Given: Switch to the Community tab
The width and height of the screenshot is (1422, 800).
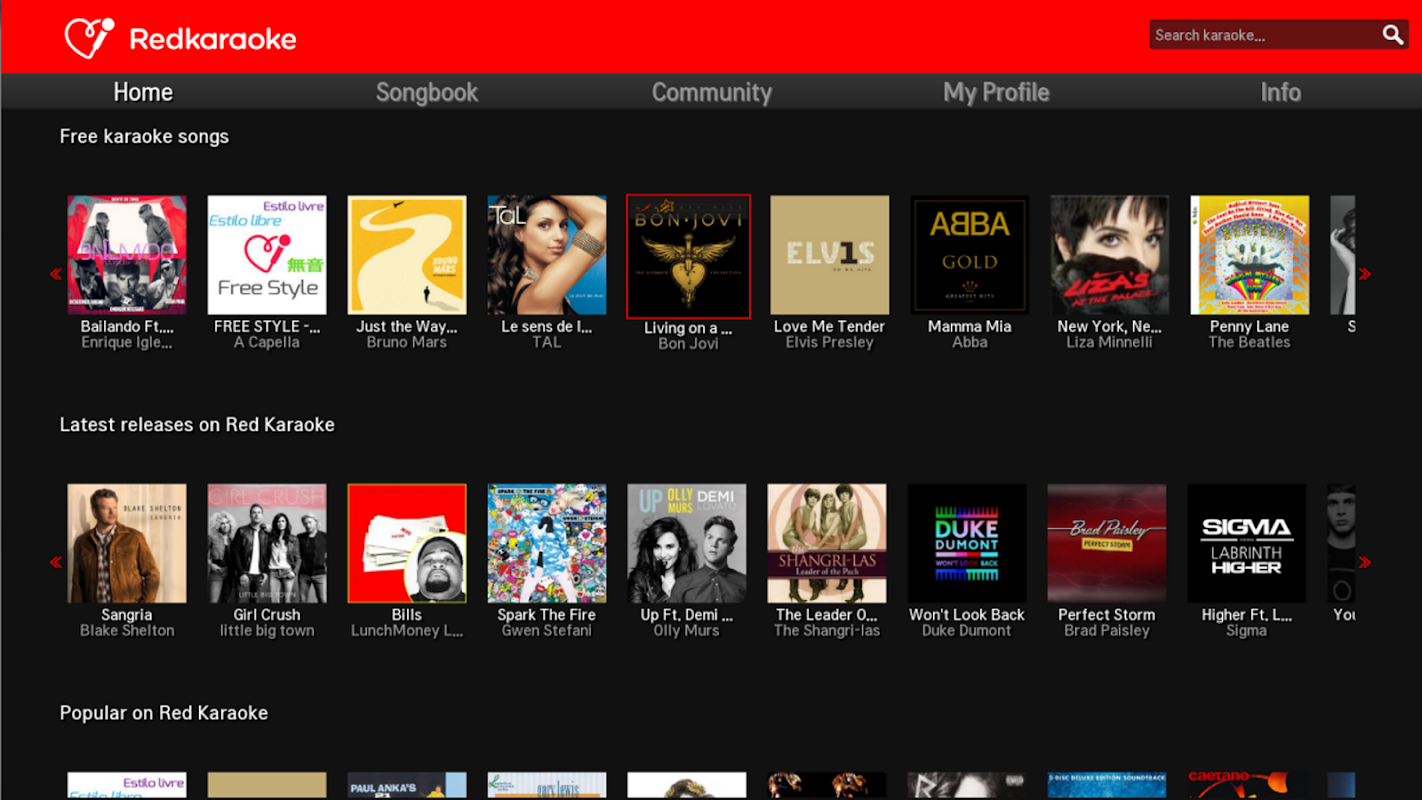Looking at the screenshot, I should point(712,92).
